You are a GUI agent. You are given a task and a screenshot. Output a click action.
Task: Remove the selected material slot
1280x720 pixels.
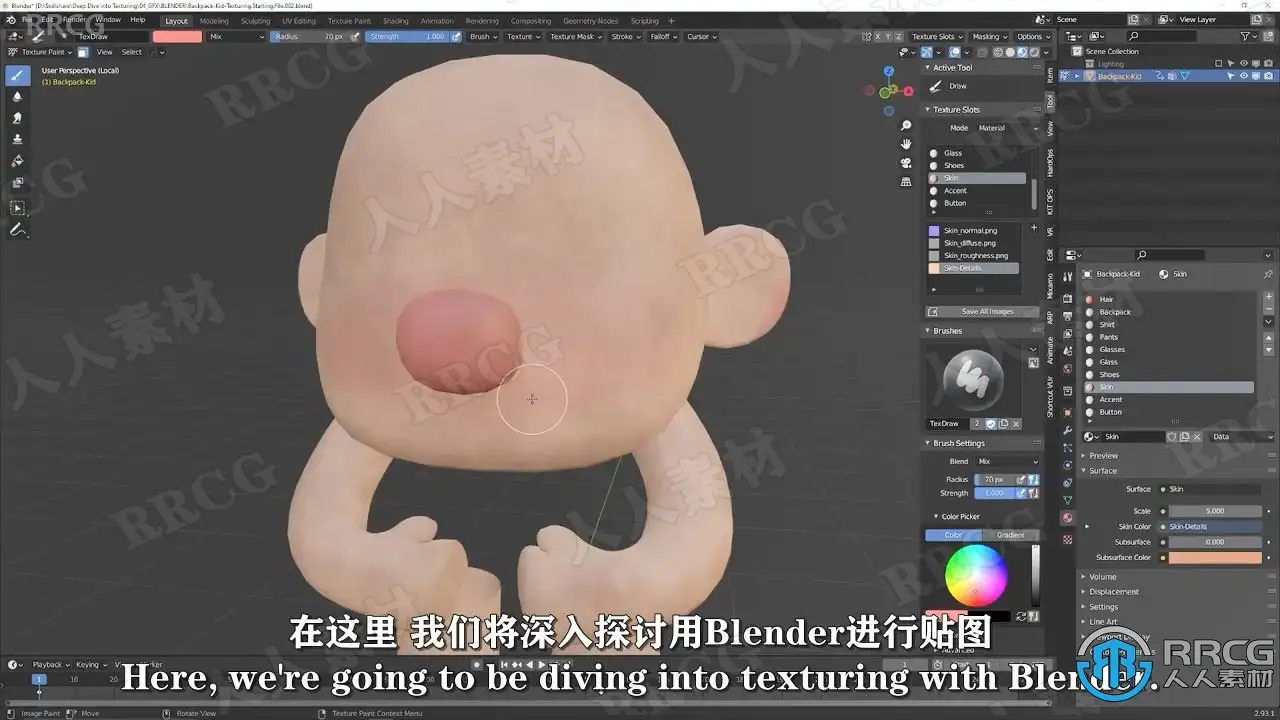tap(1268, 310)
